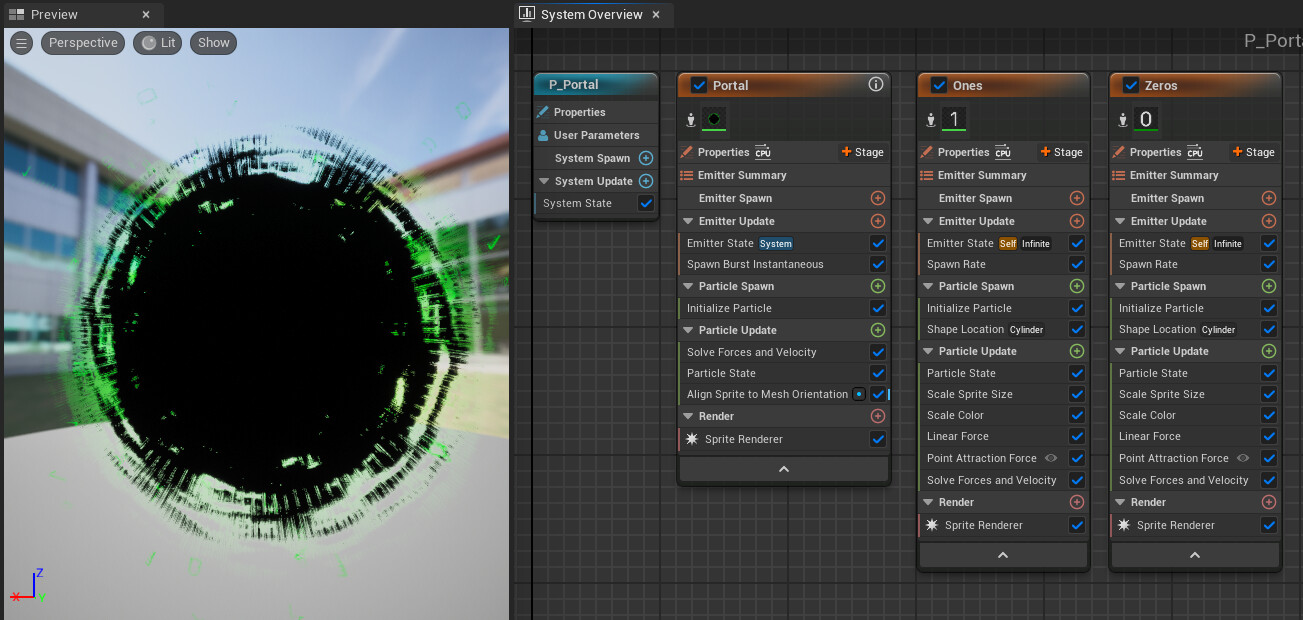Click the Stage button on Portal
Viewport: 1303px width, 620px height.
coord(862,152)
